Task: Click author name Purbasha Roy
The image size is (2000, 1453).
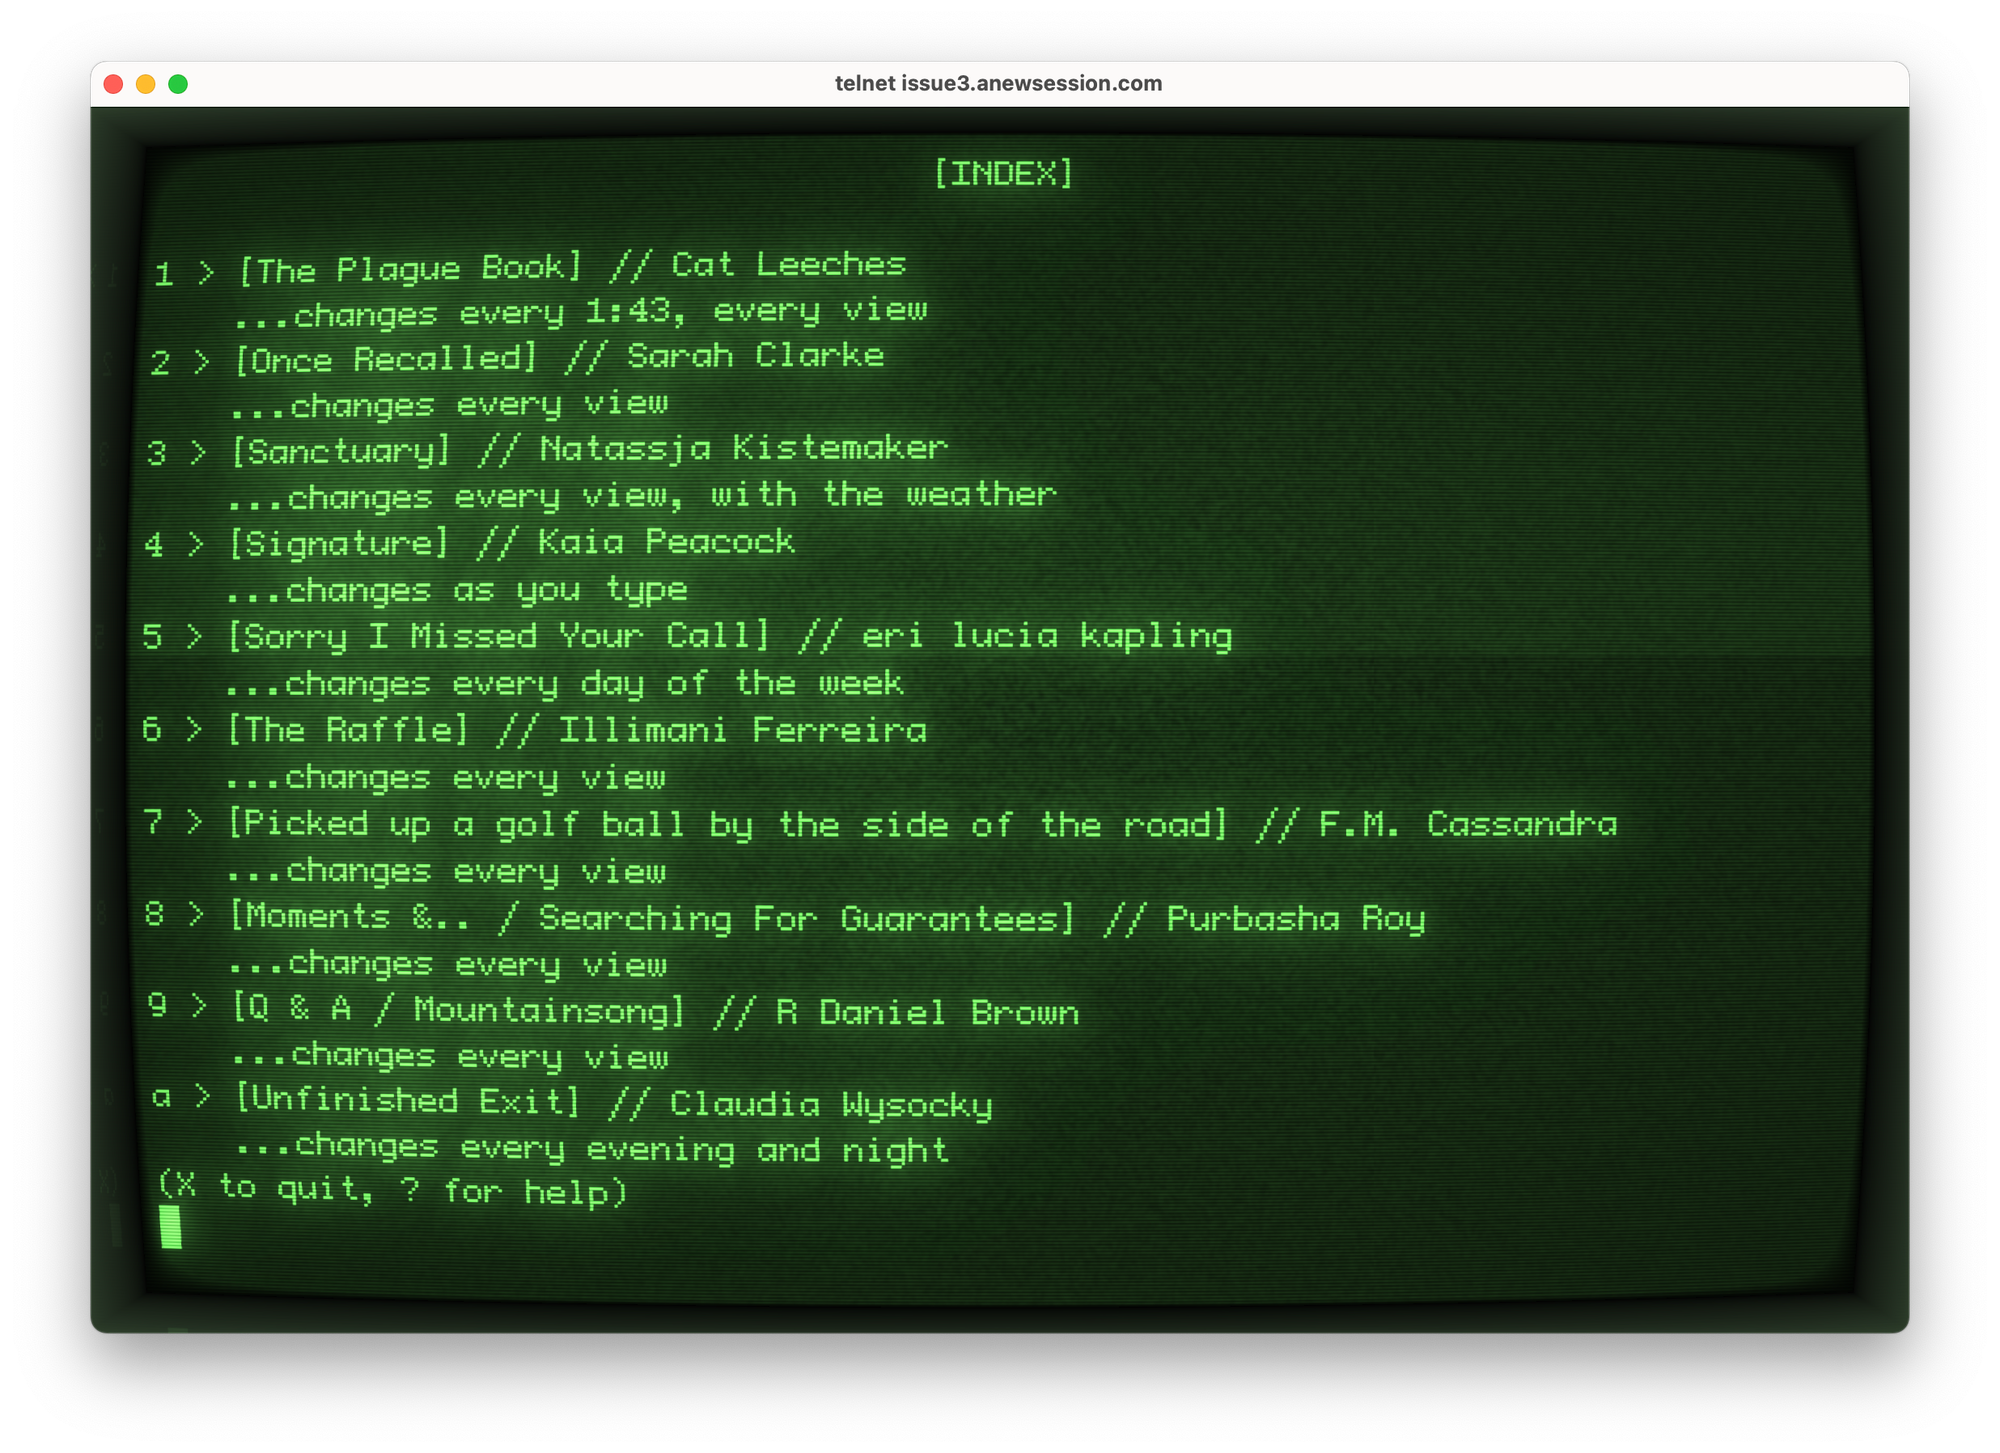Action: 1296,919
